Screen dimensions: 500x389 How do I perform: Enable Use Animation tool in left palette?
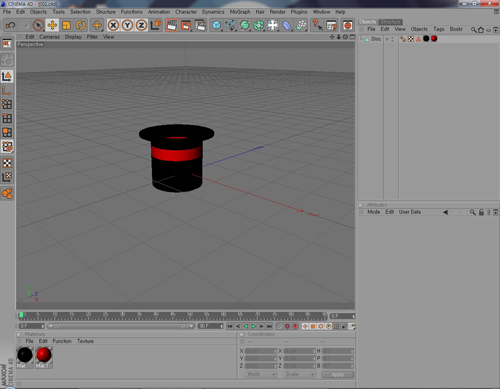(7, 193)
